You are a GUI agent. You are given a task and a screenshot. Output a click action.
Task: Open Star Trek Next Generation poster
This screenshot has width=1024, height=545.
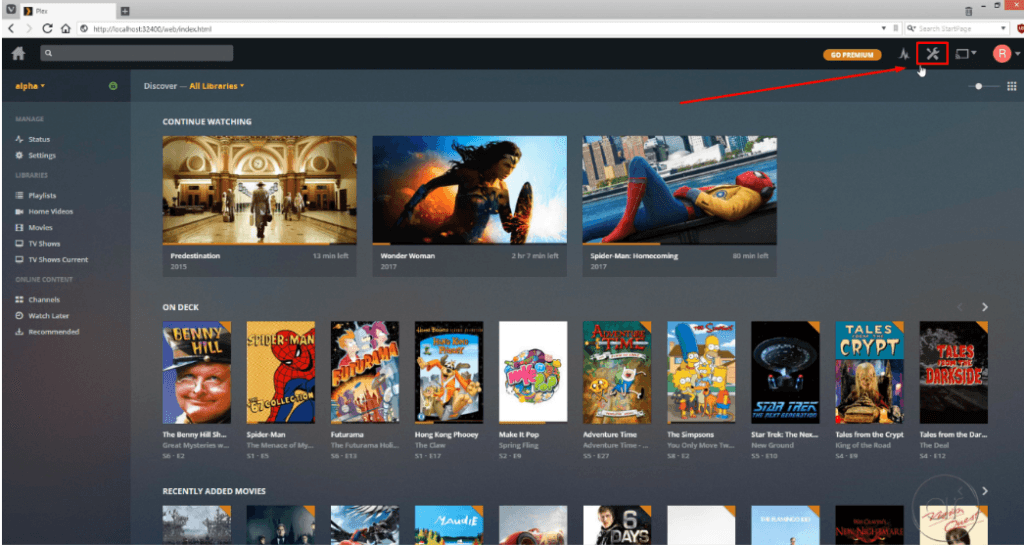786,372
